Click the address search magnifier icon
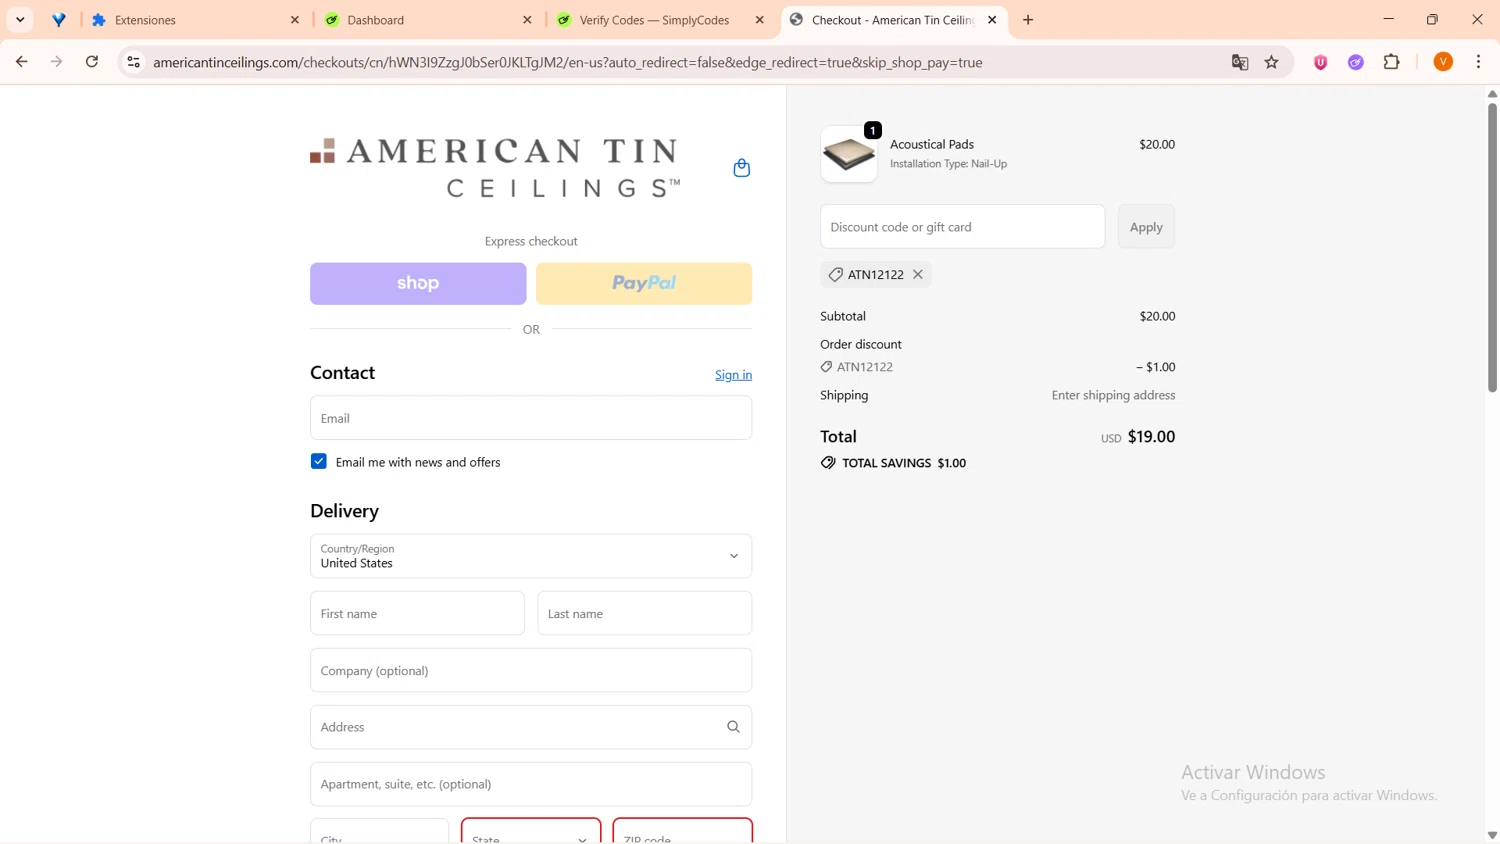This screenshot has width=1500, height=844. [733, 727]
